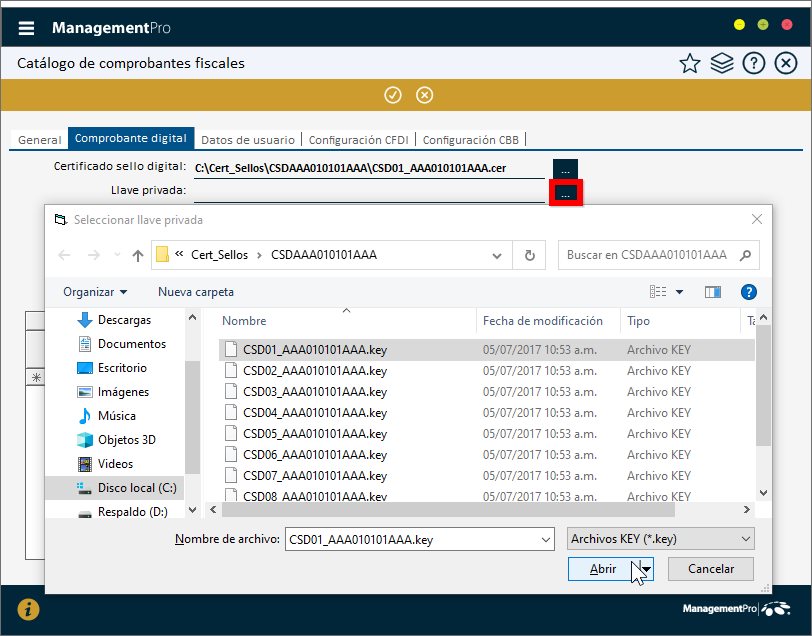This screenshot has height=636, width=812.
Task: Browse for Certificado sello digital file
Action: 566,169
